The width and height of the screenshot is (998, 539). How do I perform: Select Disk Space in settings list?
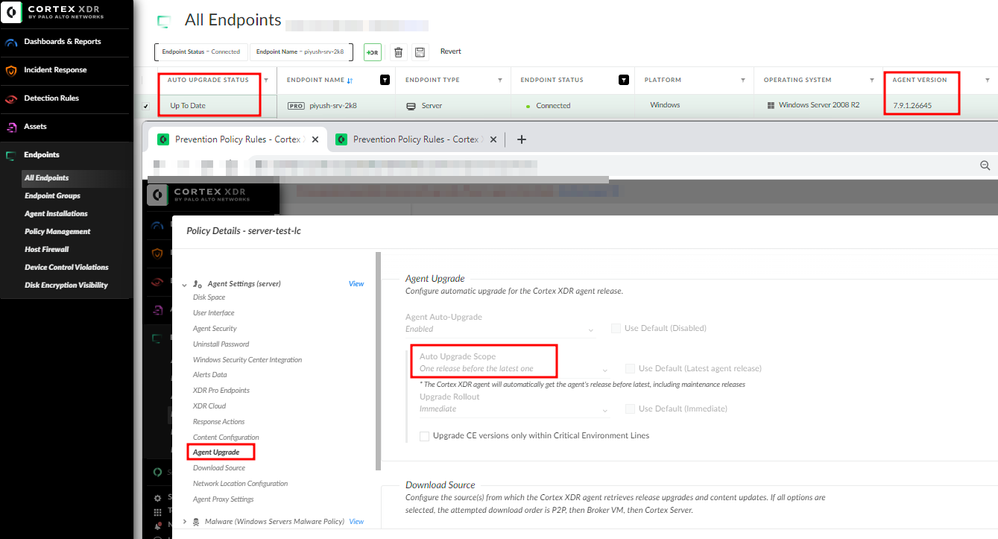tap(209, 298)
